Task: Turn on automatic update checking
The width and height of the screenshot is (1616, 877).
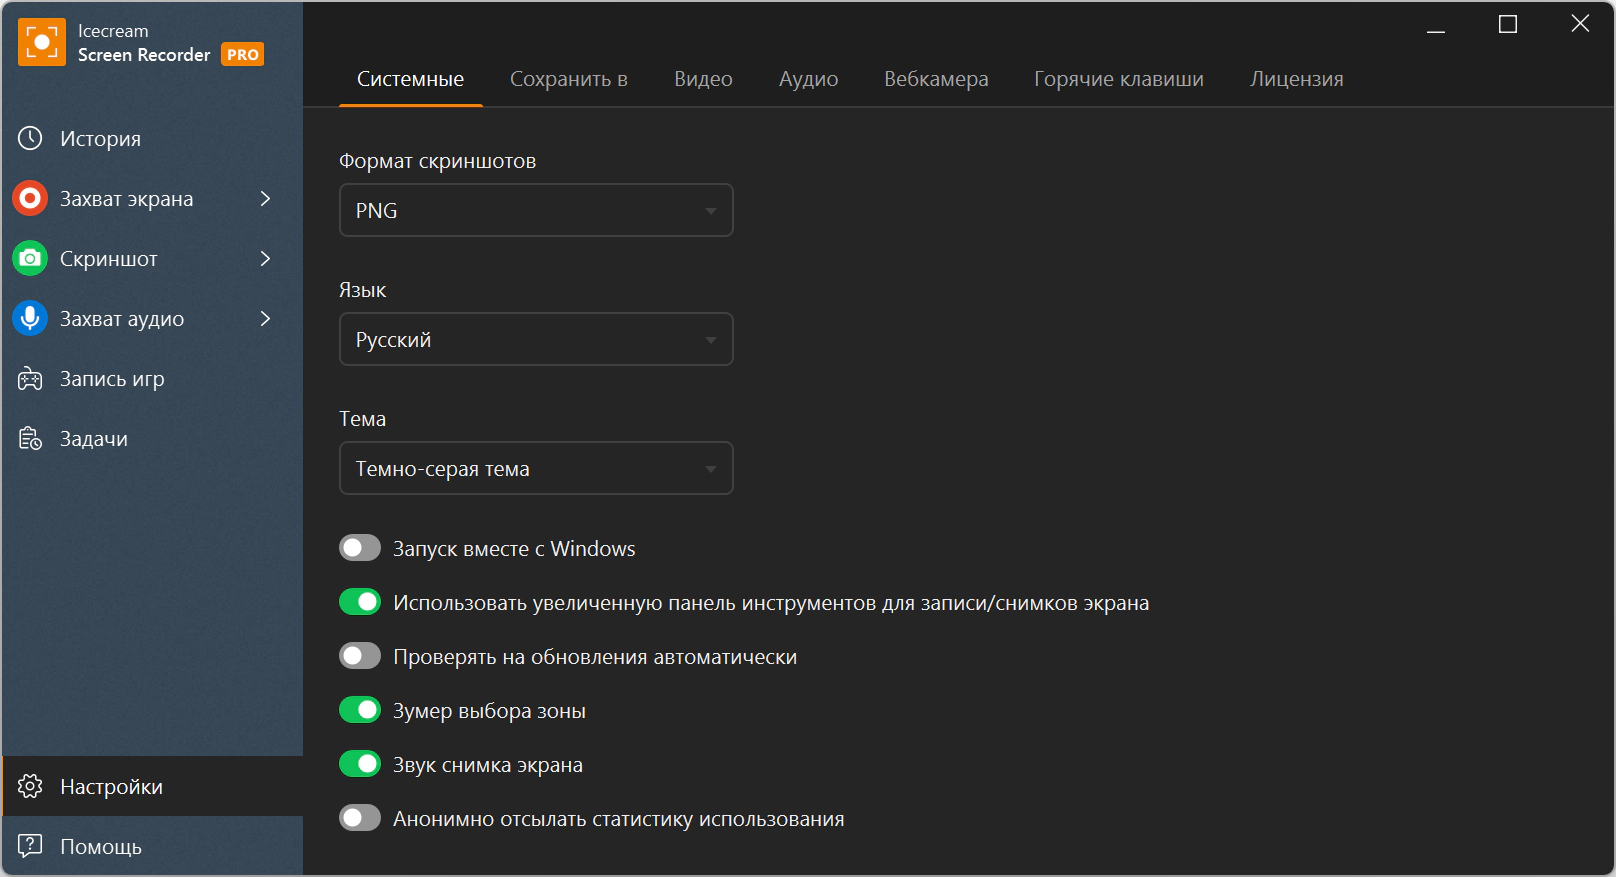Action: pos(360,656)
